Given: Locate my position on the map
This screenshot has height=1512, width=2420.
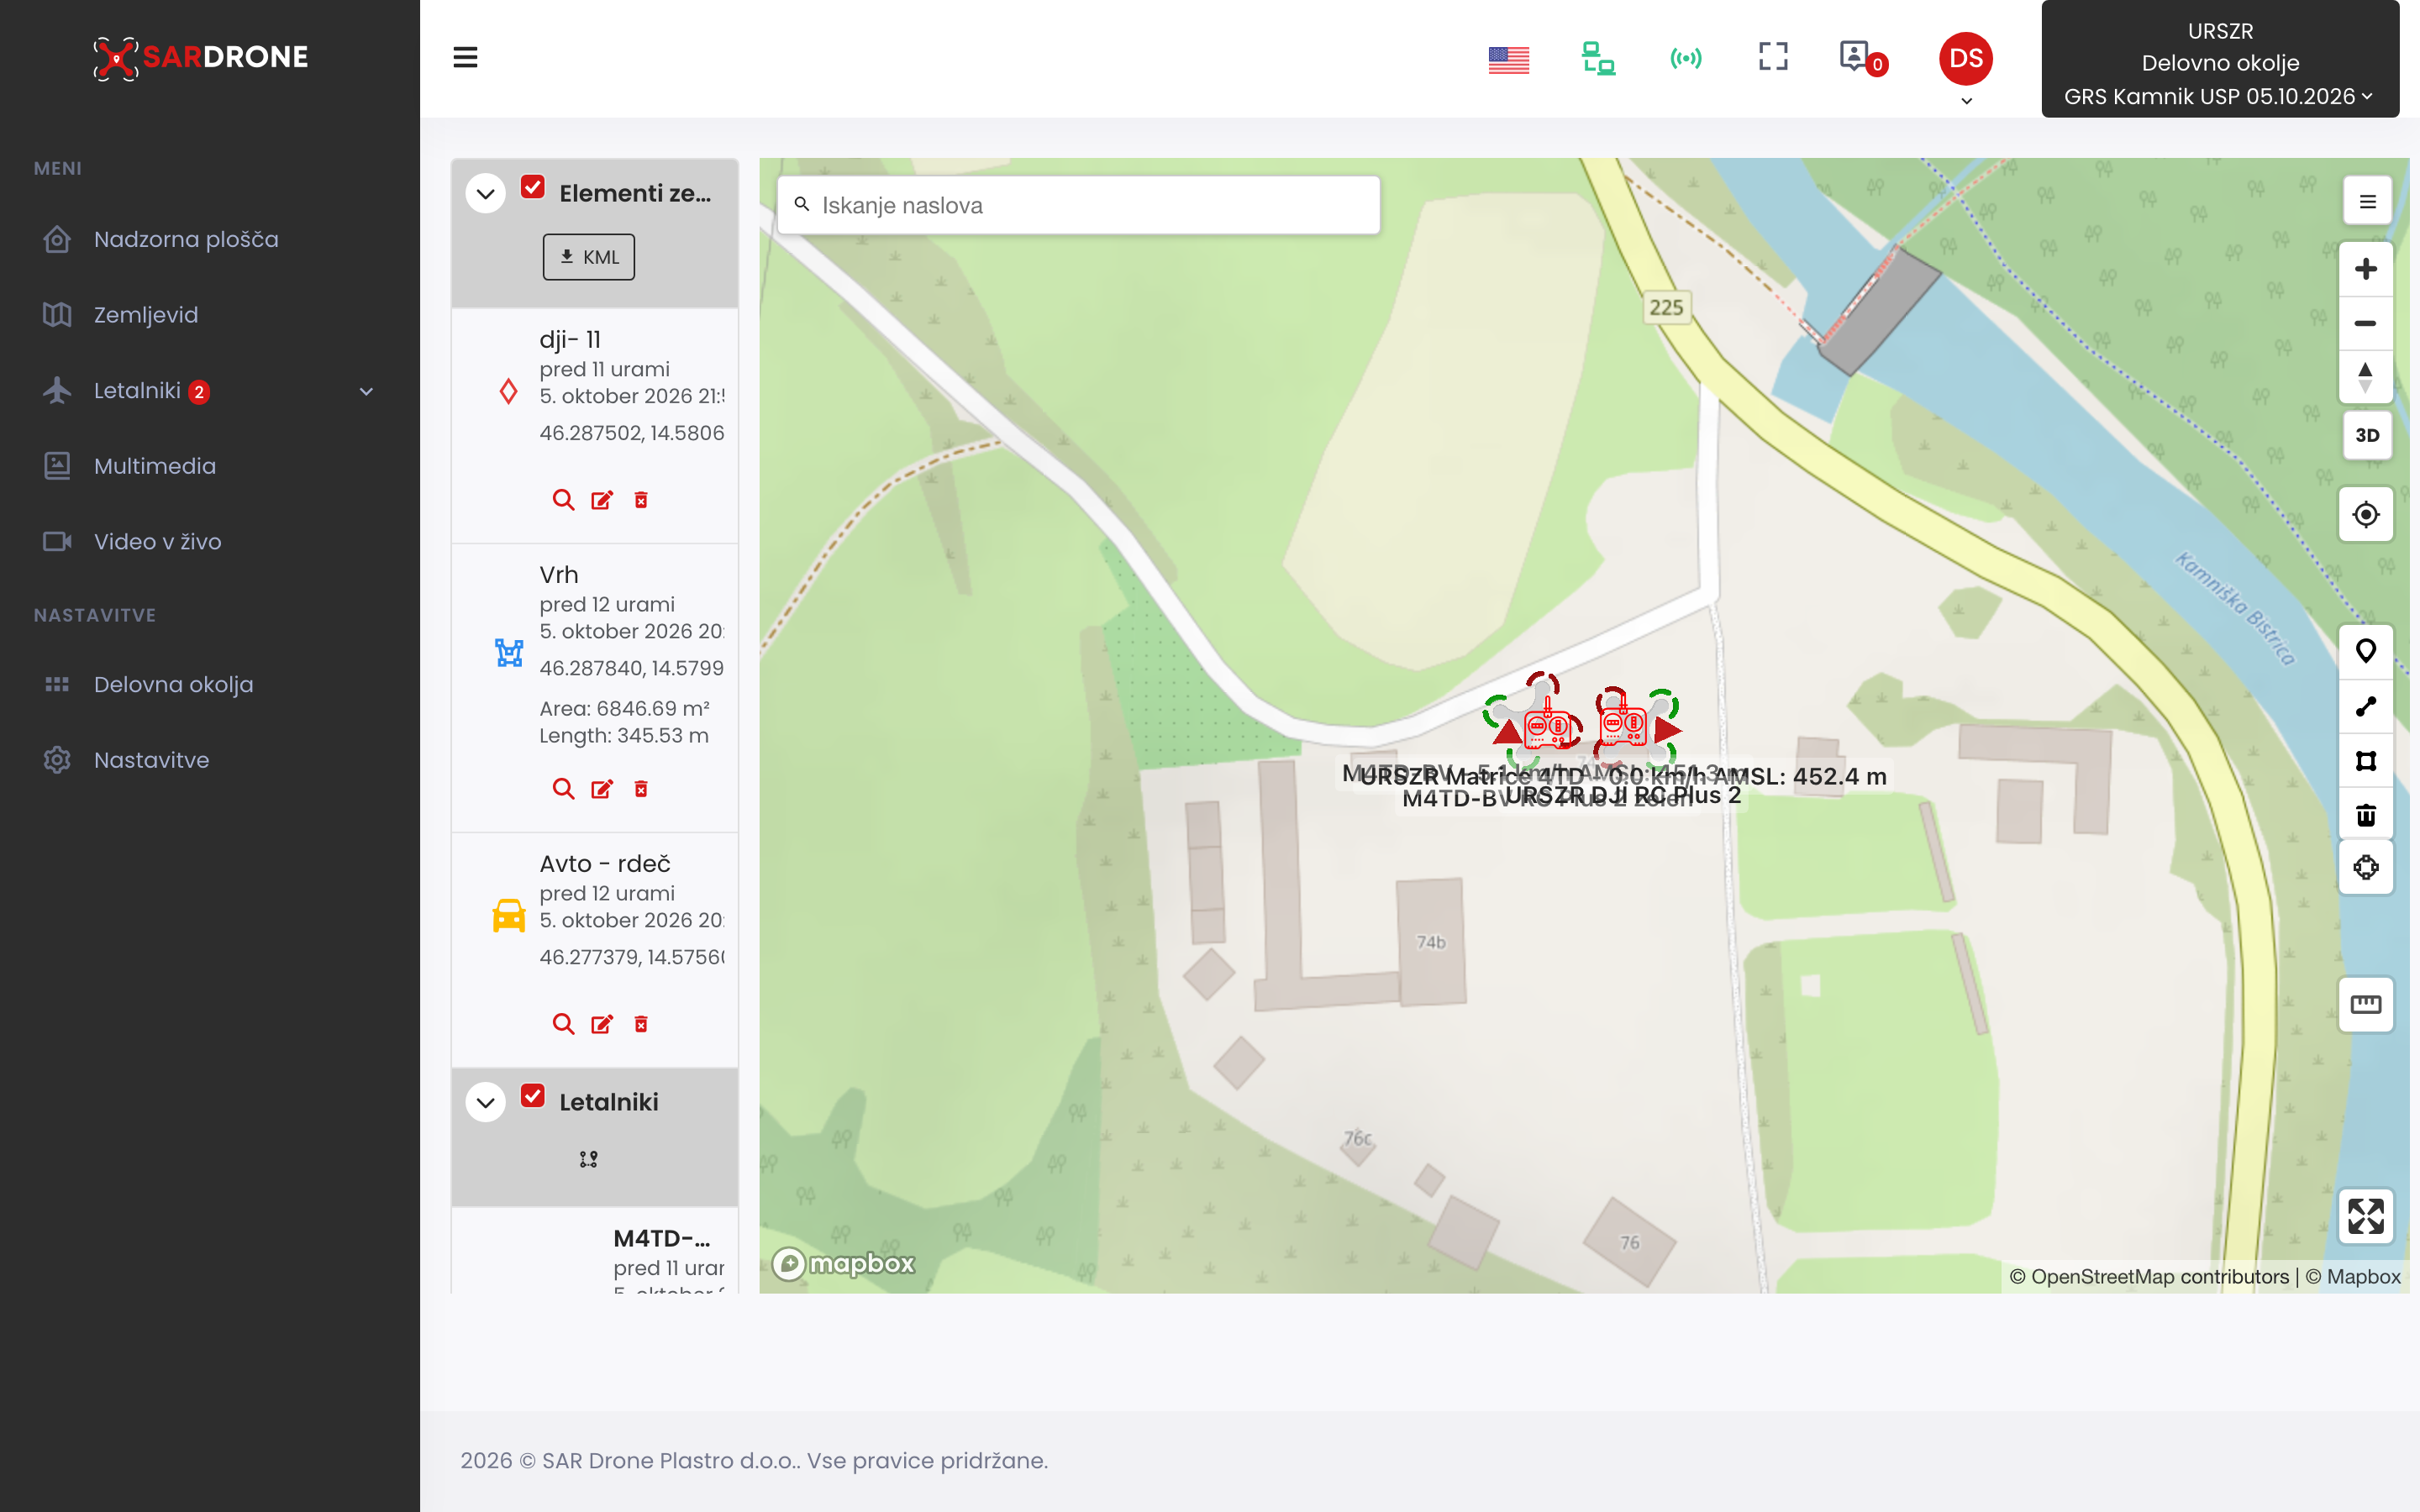Looking at the screenshot, I should tap(2365, 514).
